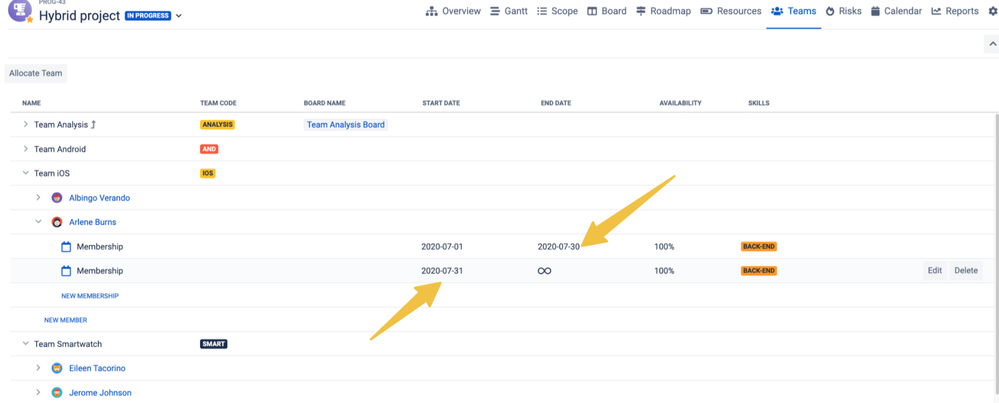Click the SKILLS column header
Viewport: 999px width, 403px height.
pyautogui.click(x=759, y=103)
